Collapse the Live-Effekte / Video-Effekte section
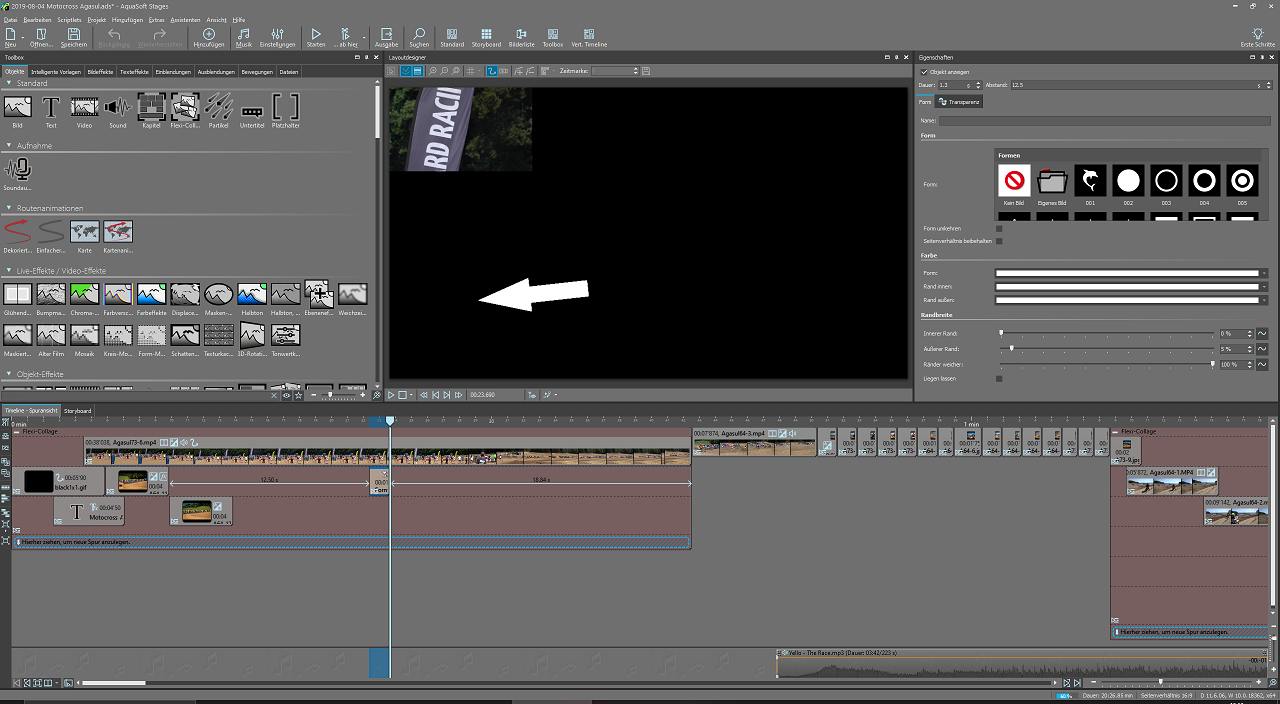This screenshot has height=704, width=1280. click(9, 271)
